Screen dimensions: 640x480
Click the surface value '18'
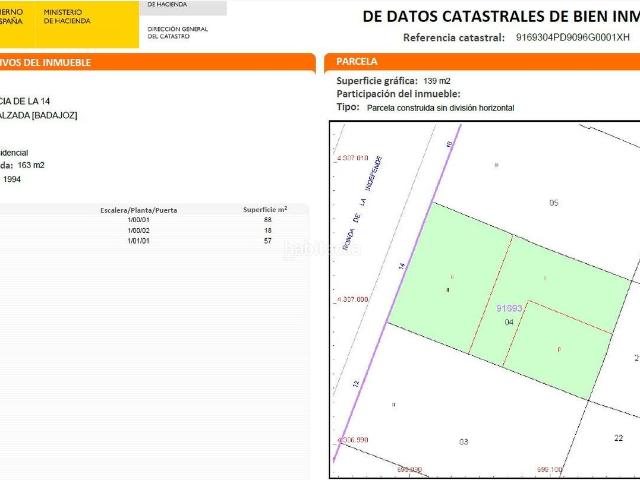268,230
